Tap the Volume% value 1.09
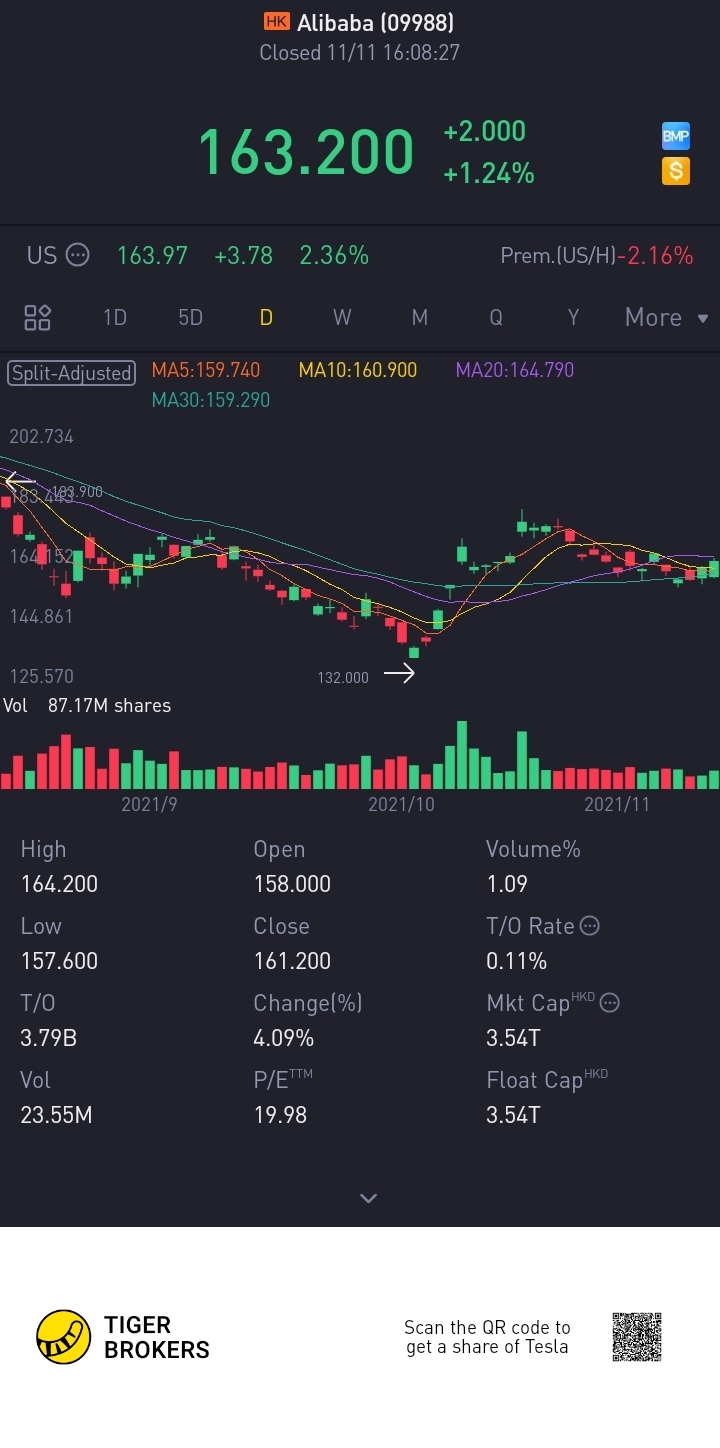Viewport: 720px width, 1448px height. pyautogui.click(x=507, y=884)
